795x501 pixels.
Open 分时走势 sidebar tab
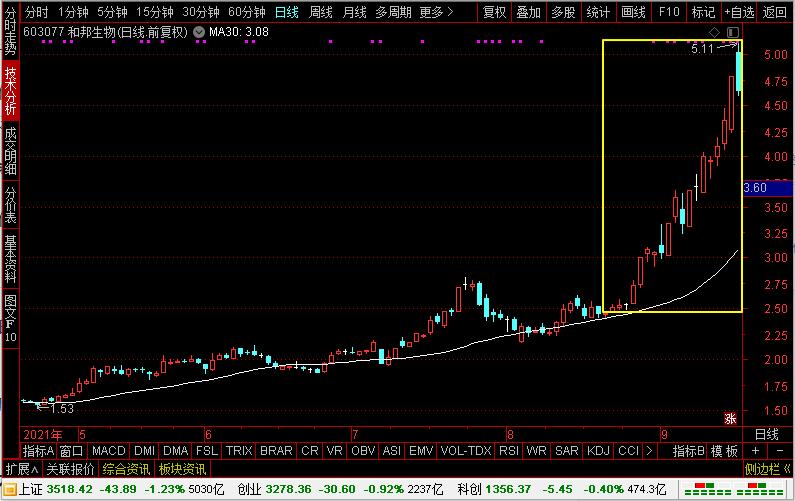click(10, 31)
